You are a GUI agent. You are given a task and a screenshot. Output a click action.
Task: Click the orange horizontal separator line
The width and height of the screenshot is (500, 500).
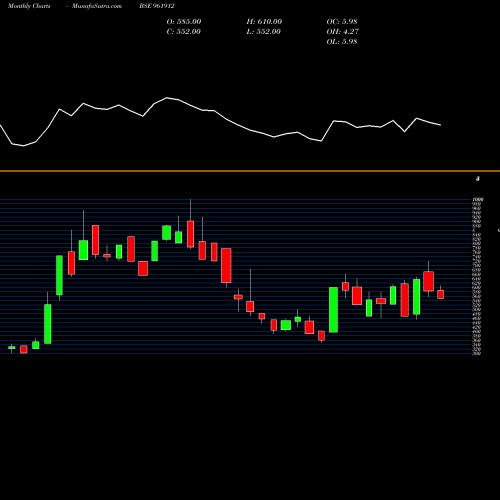pyautogui.click(x=250, y=171)
